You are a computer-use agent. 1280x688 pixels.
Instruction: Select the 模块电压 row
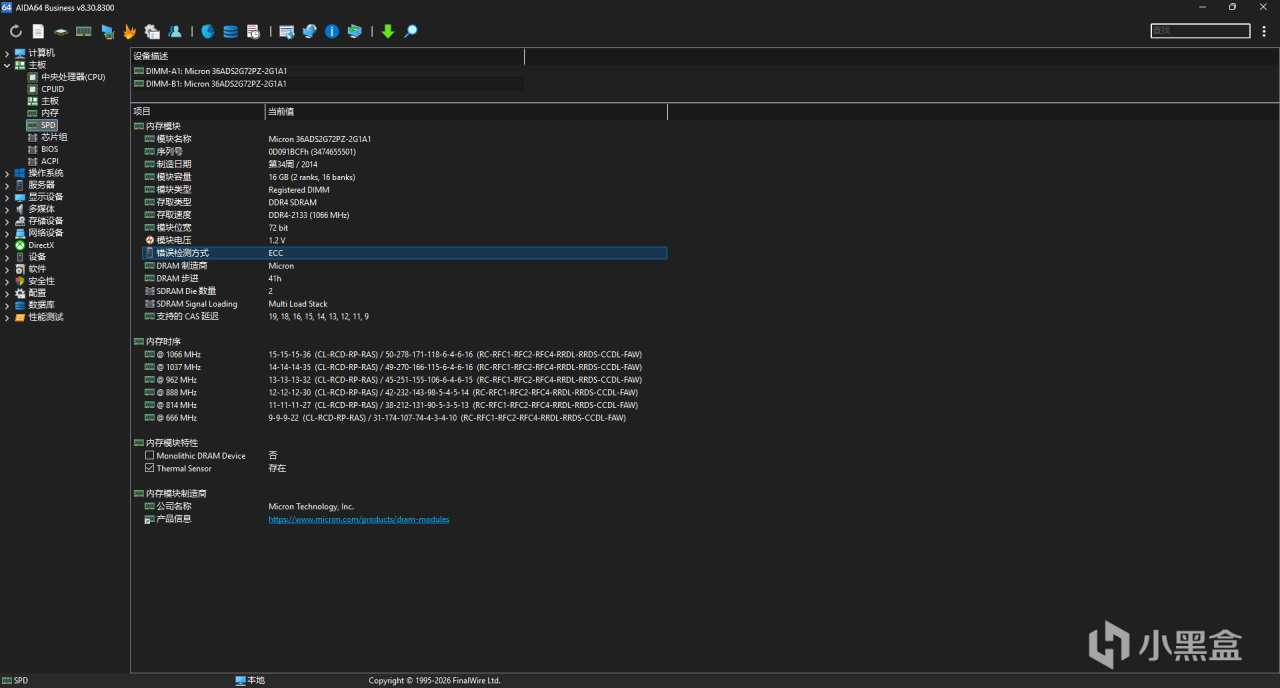(x=405, y=240)
